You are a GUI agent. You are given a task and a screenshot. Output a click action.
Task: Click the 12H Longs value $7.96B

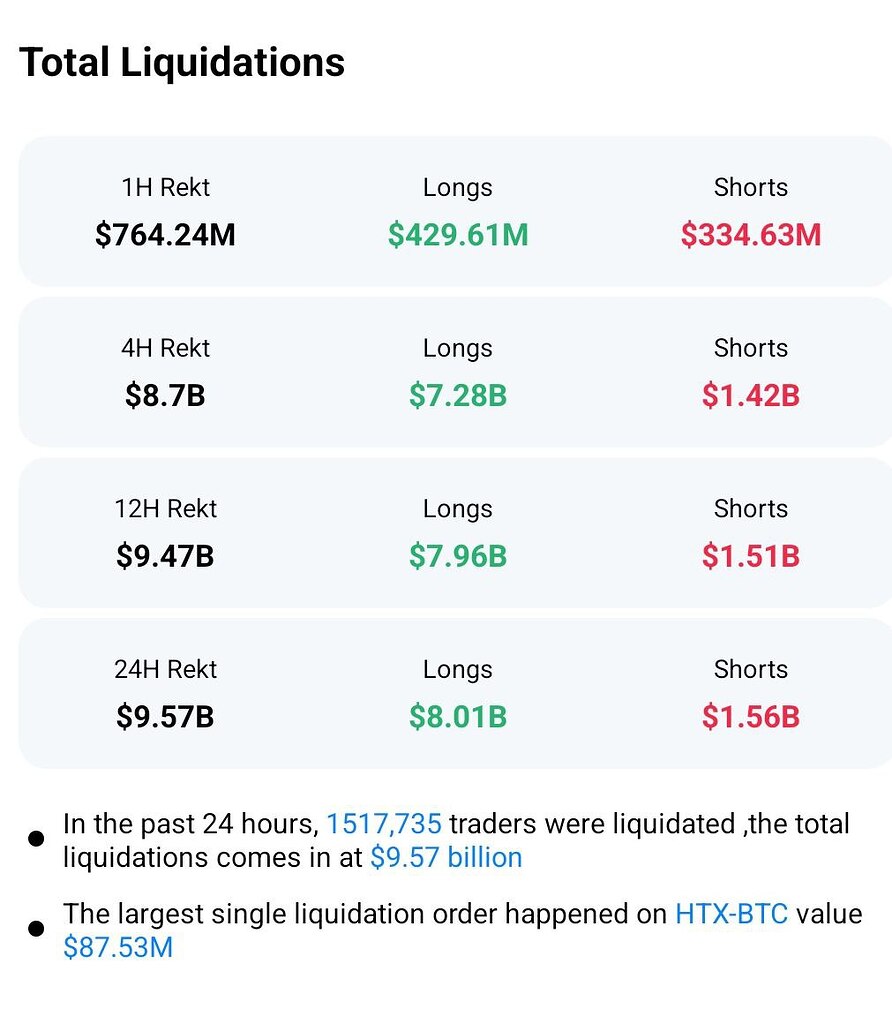(x=458, y=556)
